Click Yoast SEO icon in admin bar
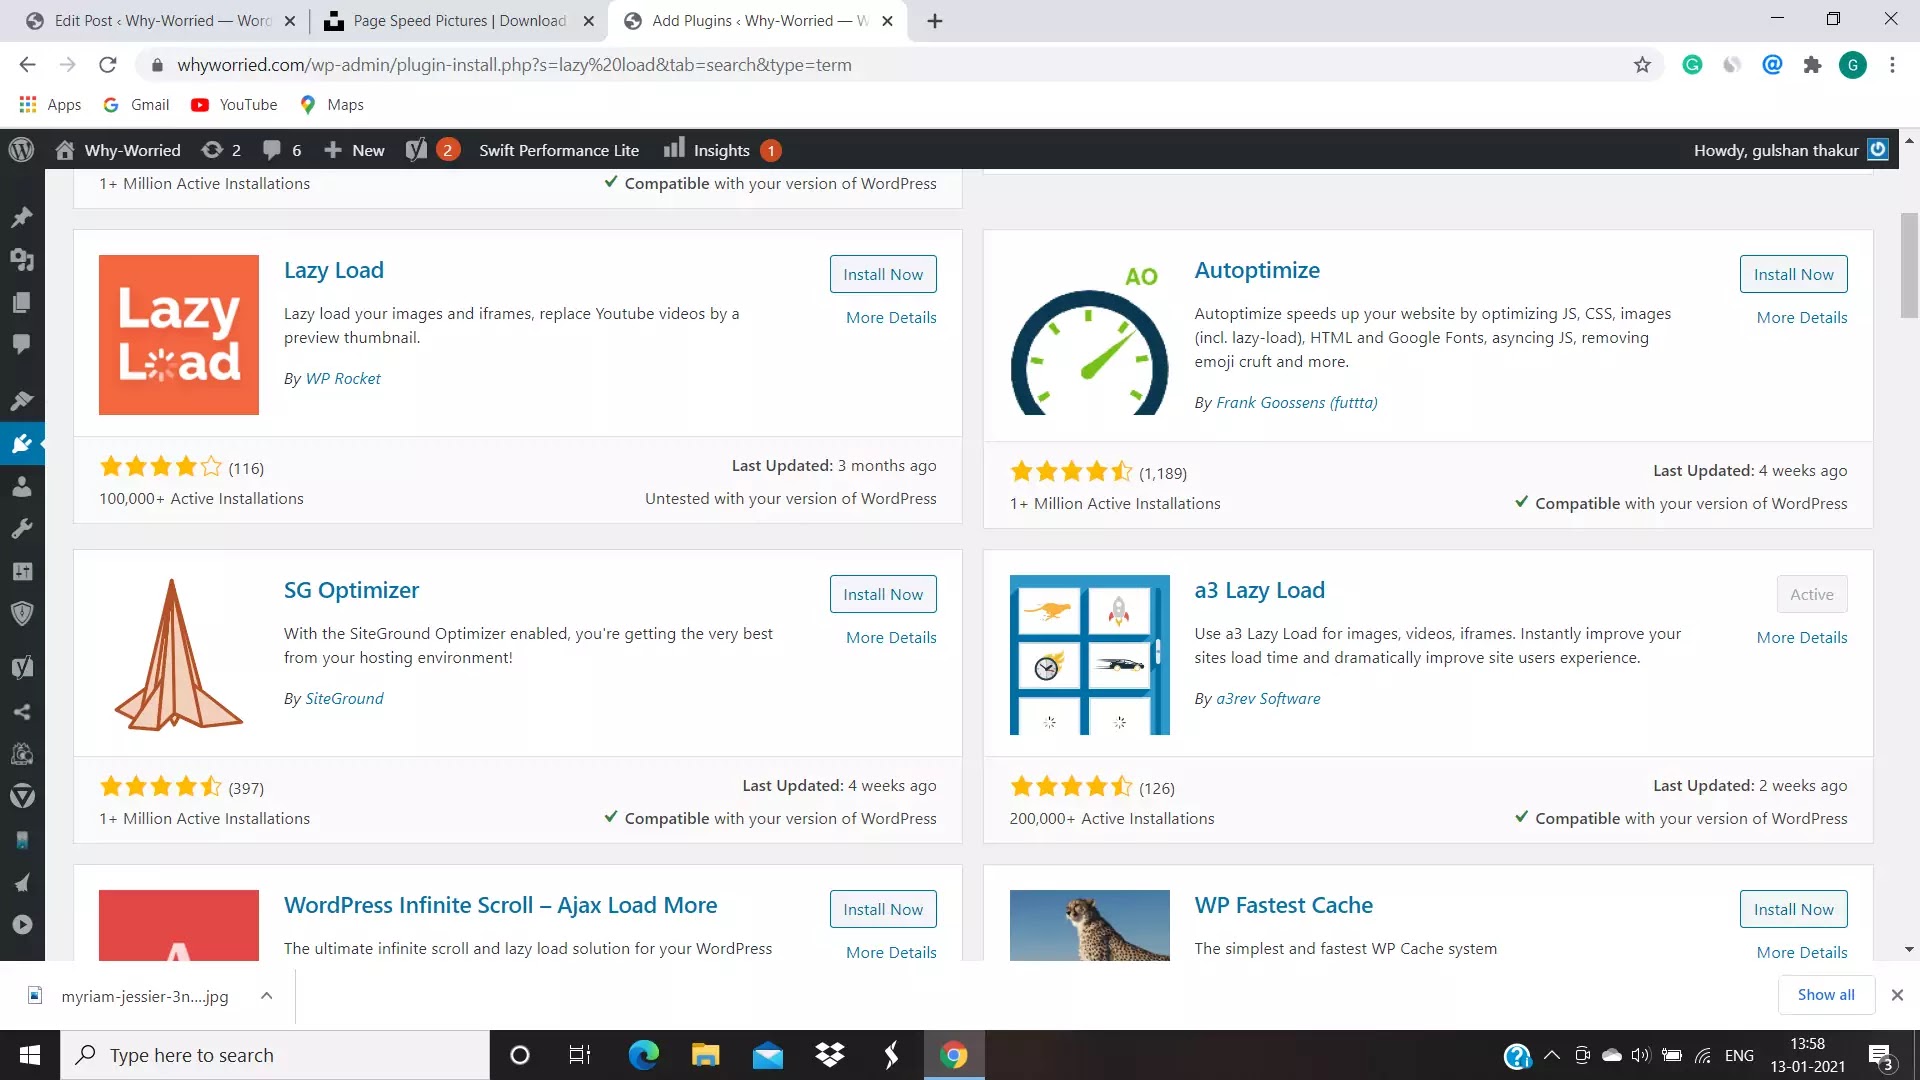The image size is (1920, 1080). coord(416,150)
